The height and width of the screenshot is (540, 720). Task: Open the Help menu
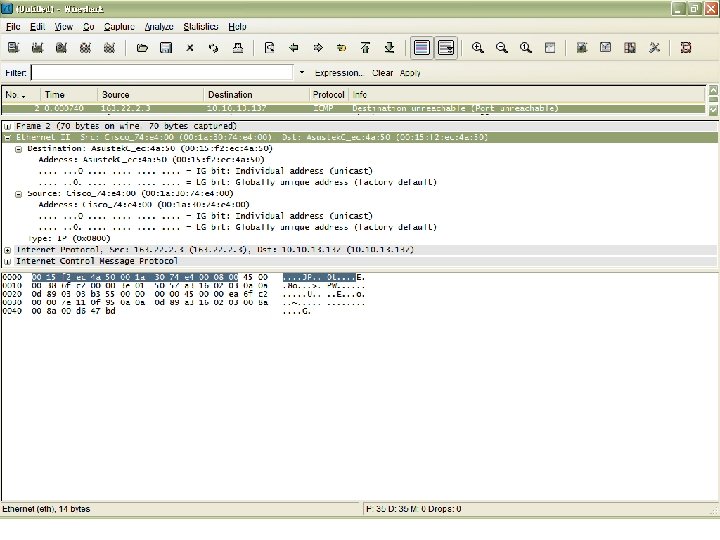(237, 27)
